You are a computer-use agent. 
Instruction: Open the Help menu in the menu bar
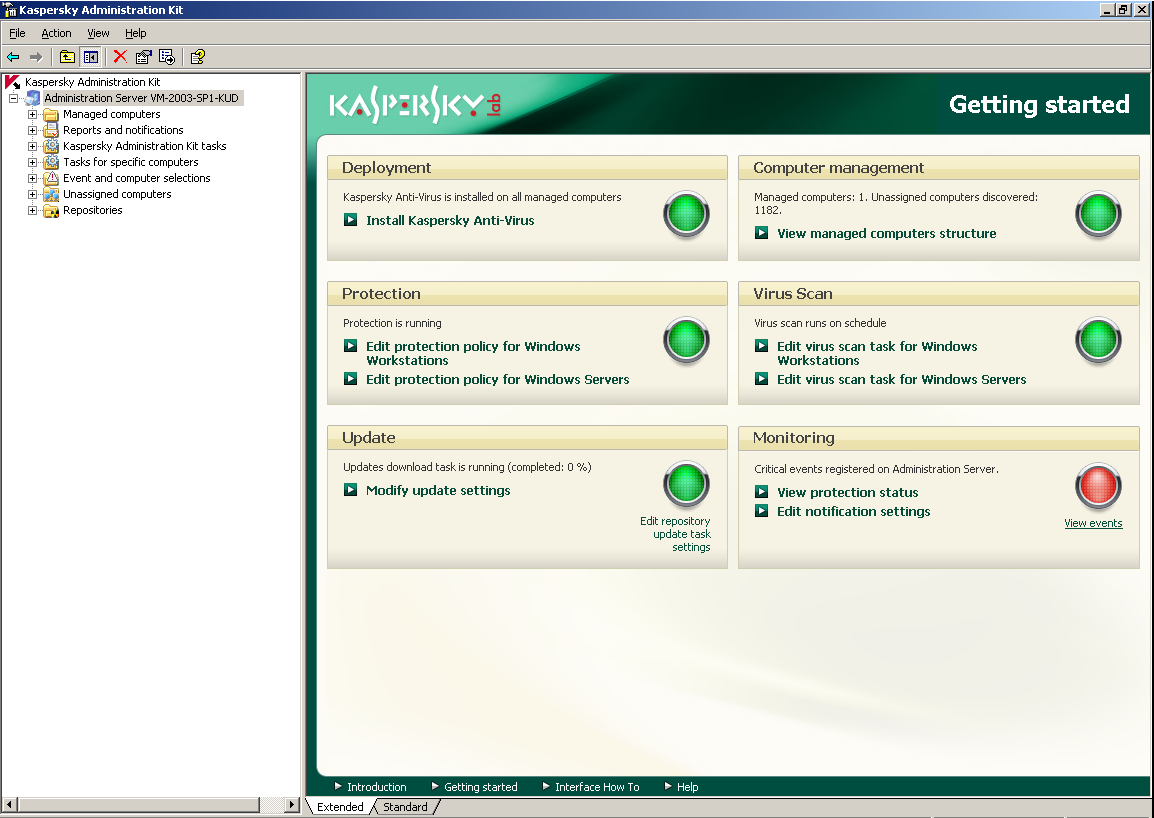click(x=135, y=33)
